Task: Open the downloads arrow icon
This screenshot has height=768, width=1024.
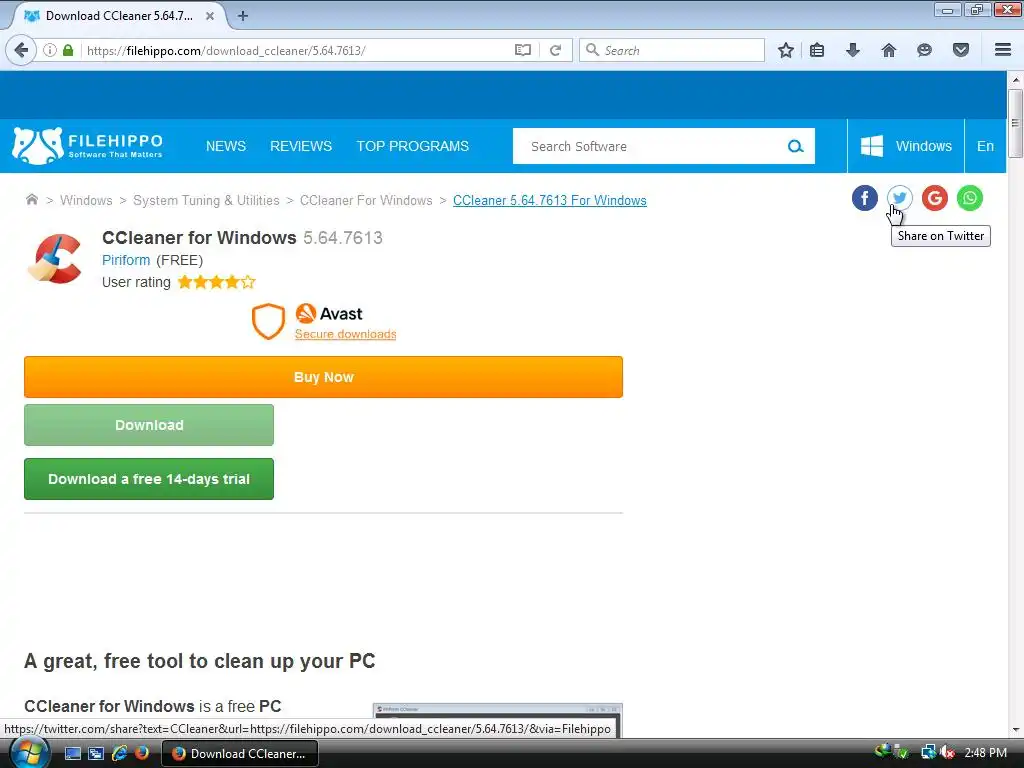Action: tap(853, 50)
